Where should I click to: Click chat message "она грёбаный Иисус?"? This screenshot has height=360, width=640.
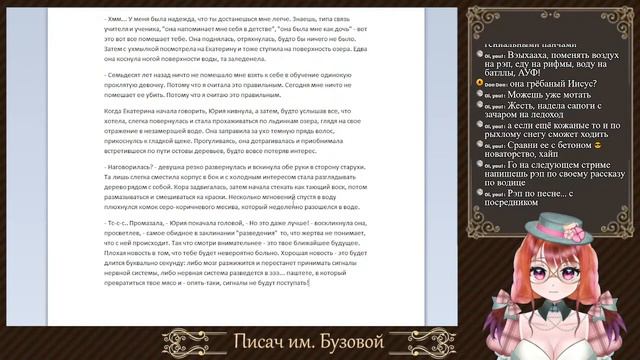tap(553, 84)
